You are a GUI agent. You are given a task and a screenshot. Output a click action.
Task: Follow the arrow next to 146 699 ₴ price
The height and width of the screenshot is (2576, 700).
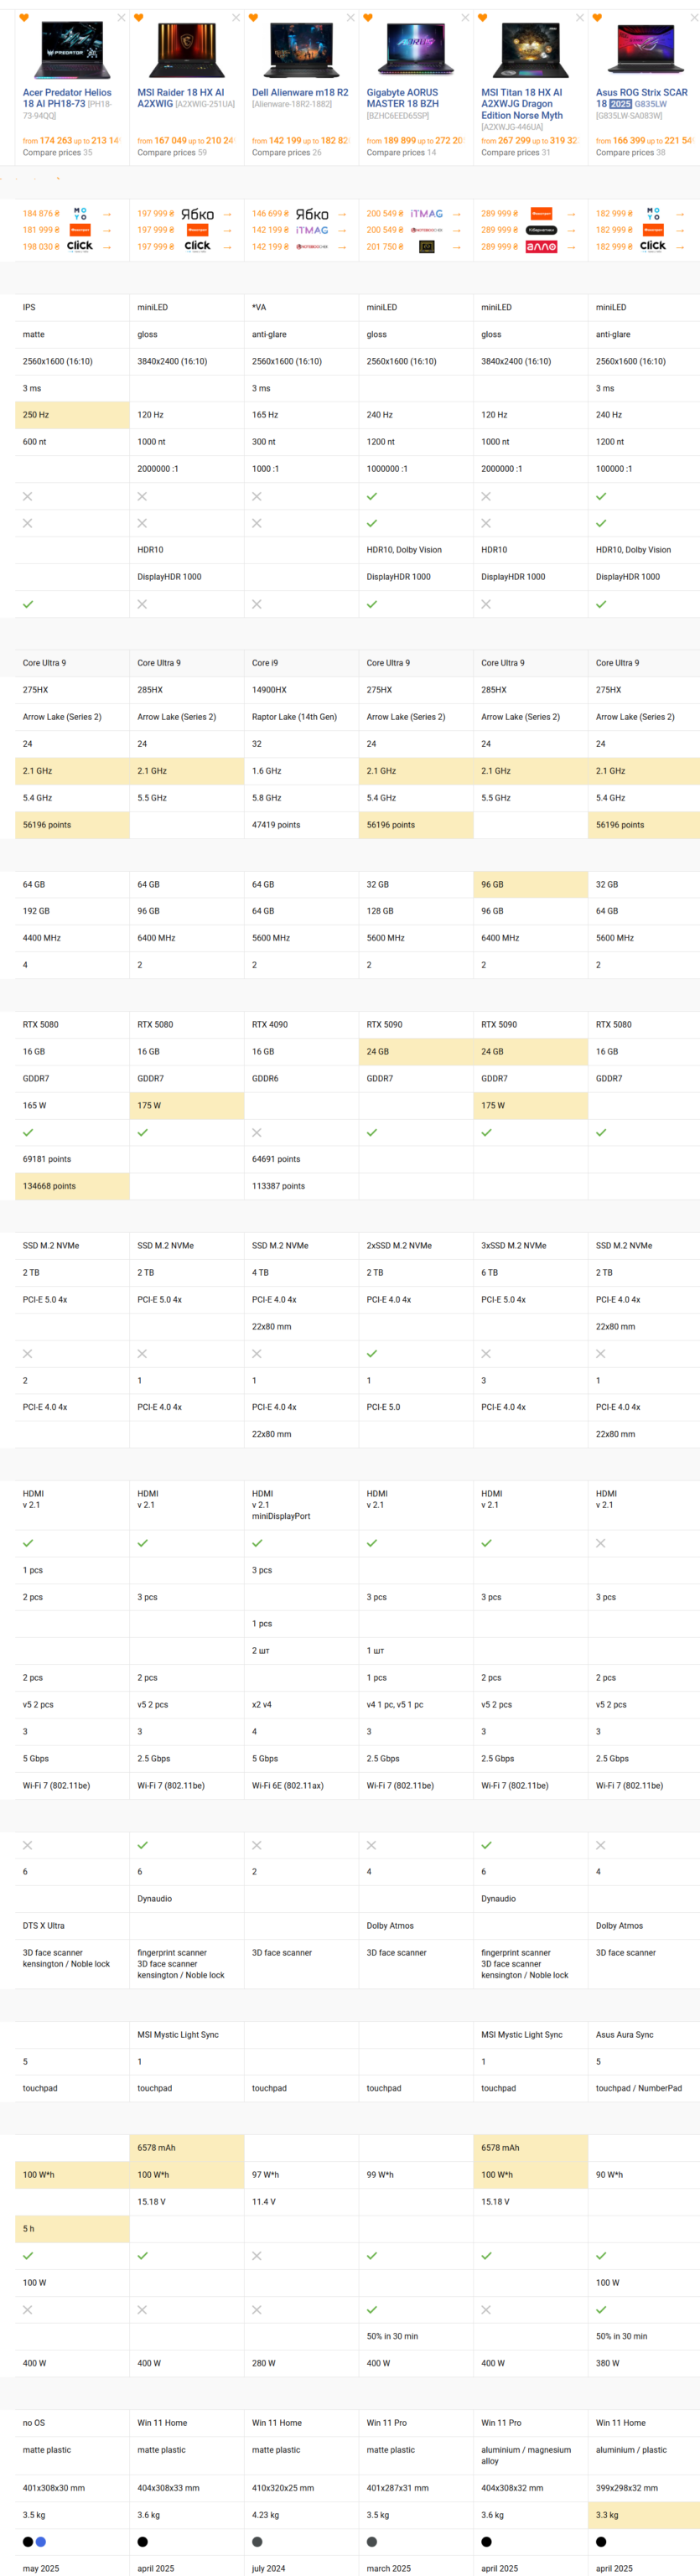(342, 214)
